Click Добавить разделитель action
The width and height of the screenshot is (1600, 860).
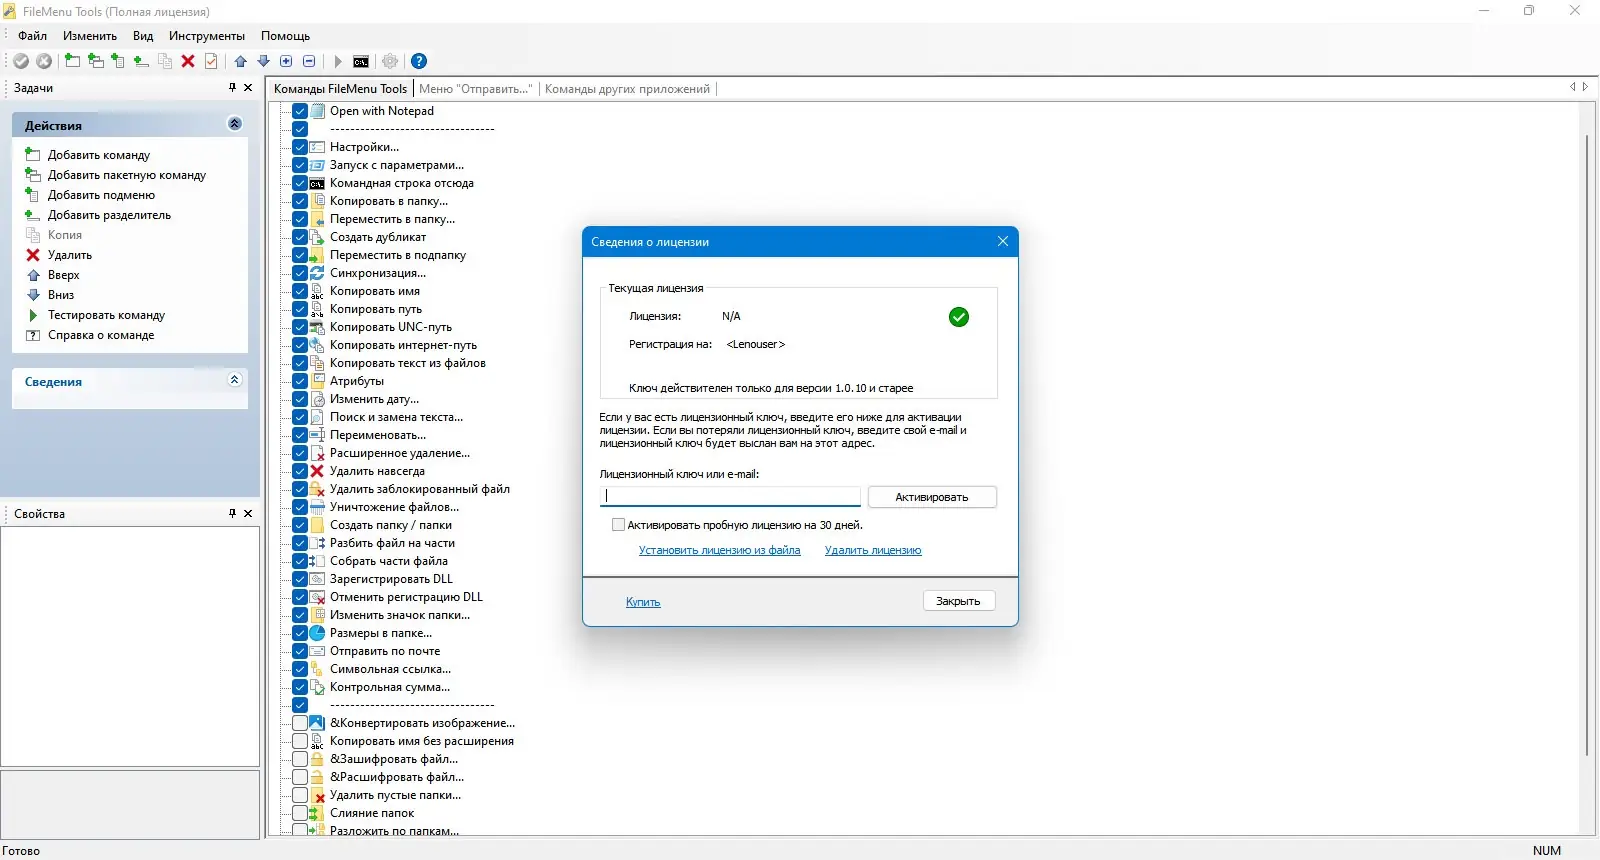[x=109, y=215]
